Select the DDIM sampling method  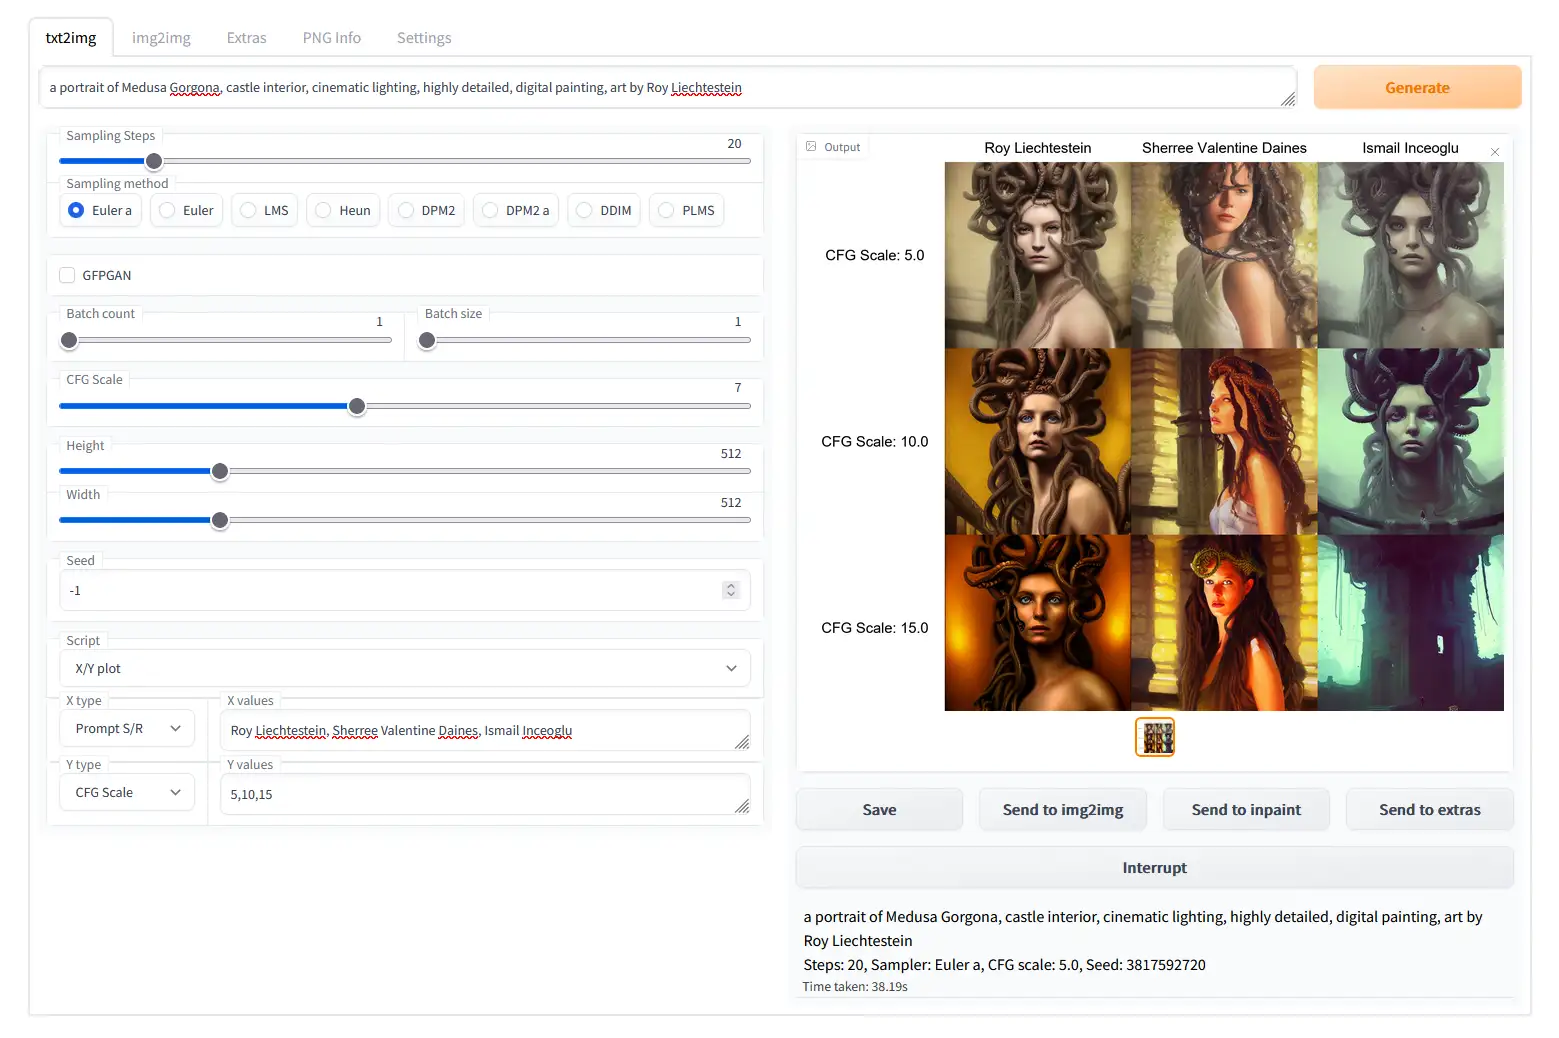(585, 210)
